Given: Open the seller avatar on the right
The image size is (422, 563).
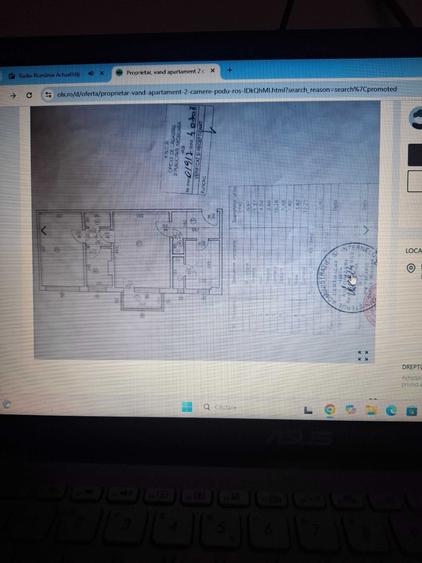Looking at the screenshot, I should (416, 118).
